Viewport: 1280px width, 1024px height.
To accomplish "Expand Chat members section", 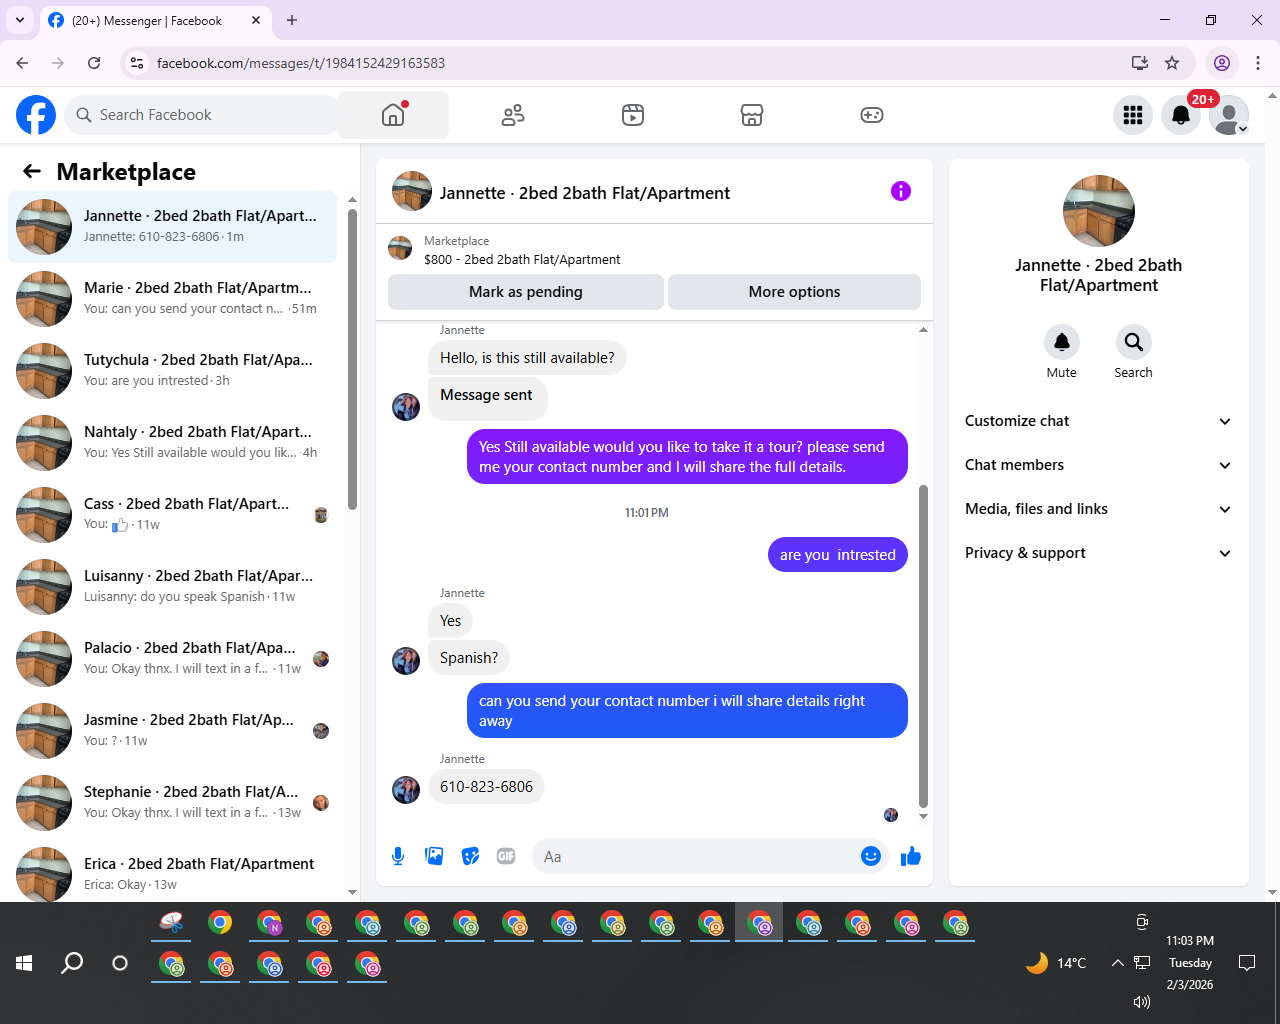I will tap(1098, 465).
